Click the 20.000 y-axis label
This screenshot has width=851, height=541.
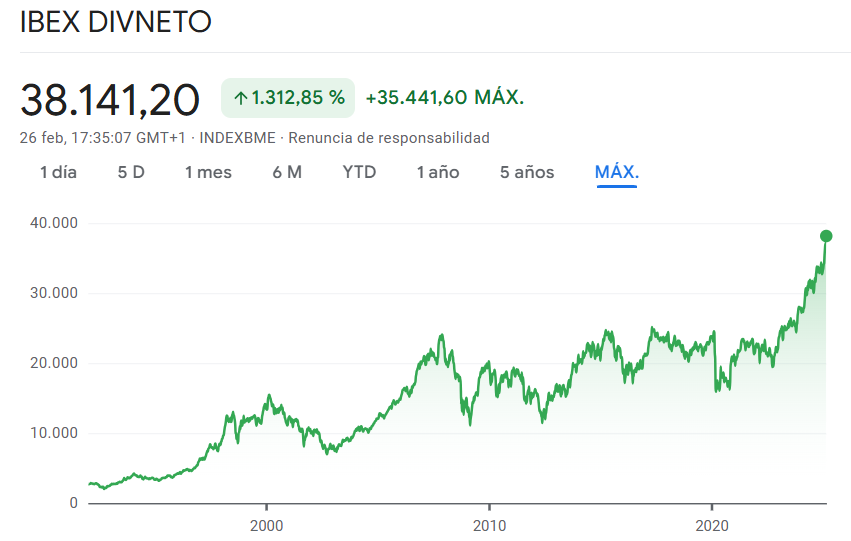54,363
